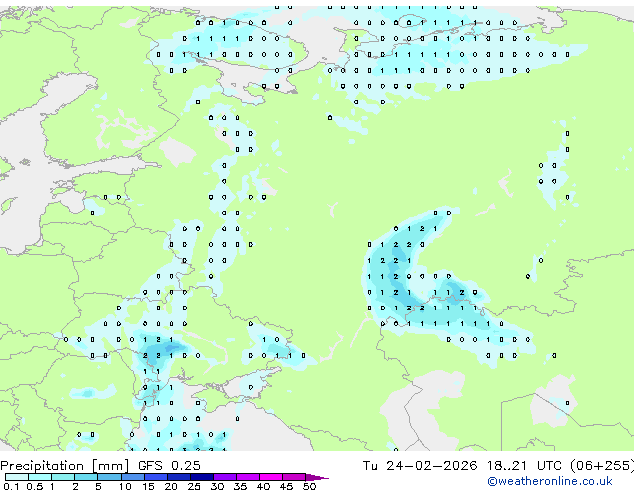Viewport: 634px width, 490px height.
Task: Click the "0.1" legend scale label
Action: 11,486
